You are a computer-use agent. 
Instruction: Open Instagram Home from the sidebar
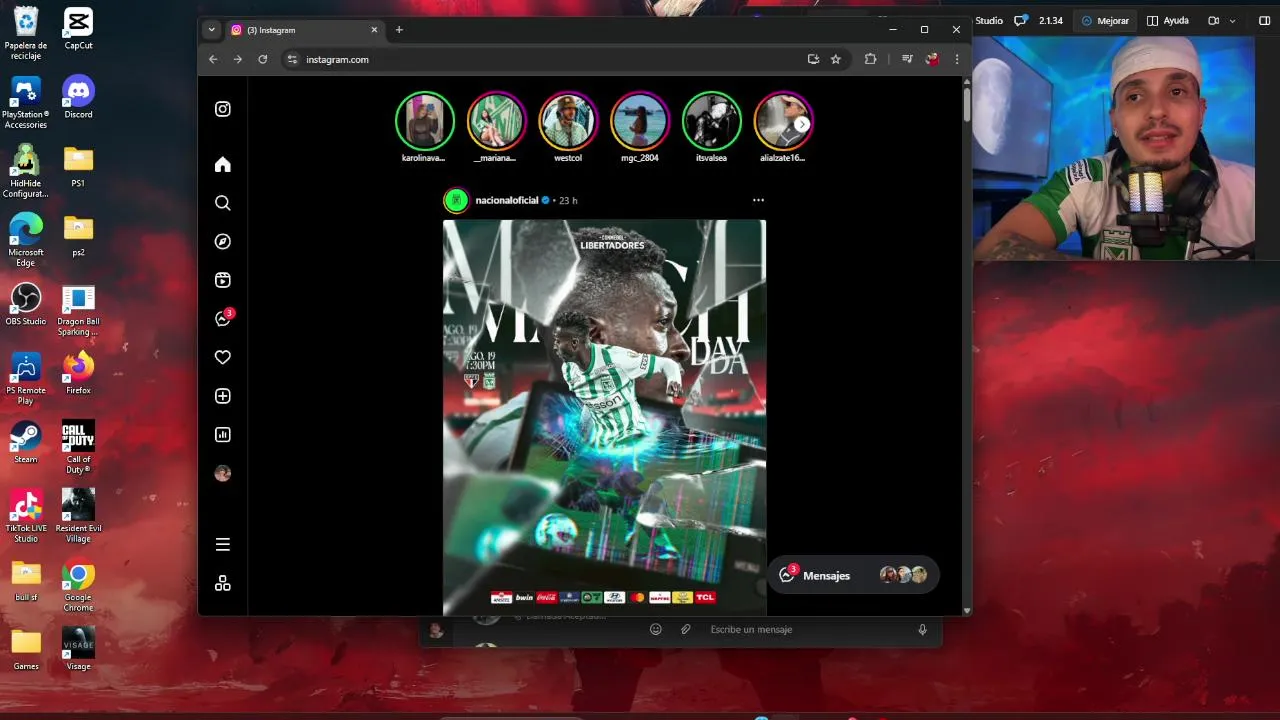coord(223,165)
